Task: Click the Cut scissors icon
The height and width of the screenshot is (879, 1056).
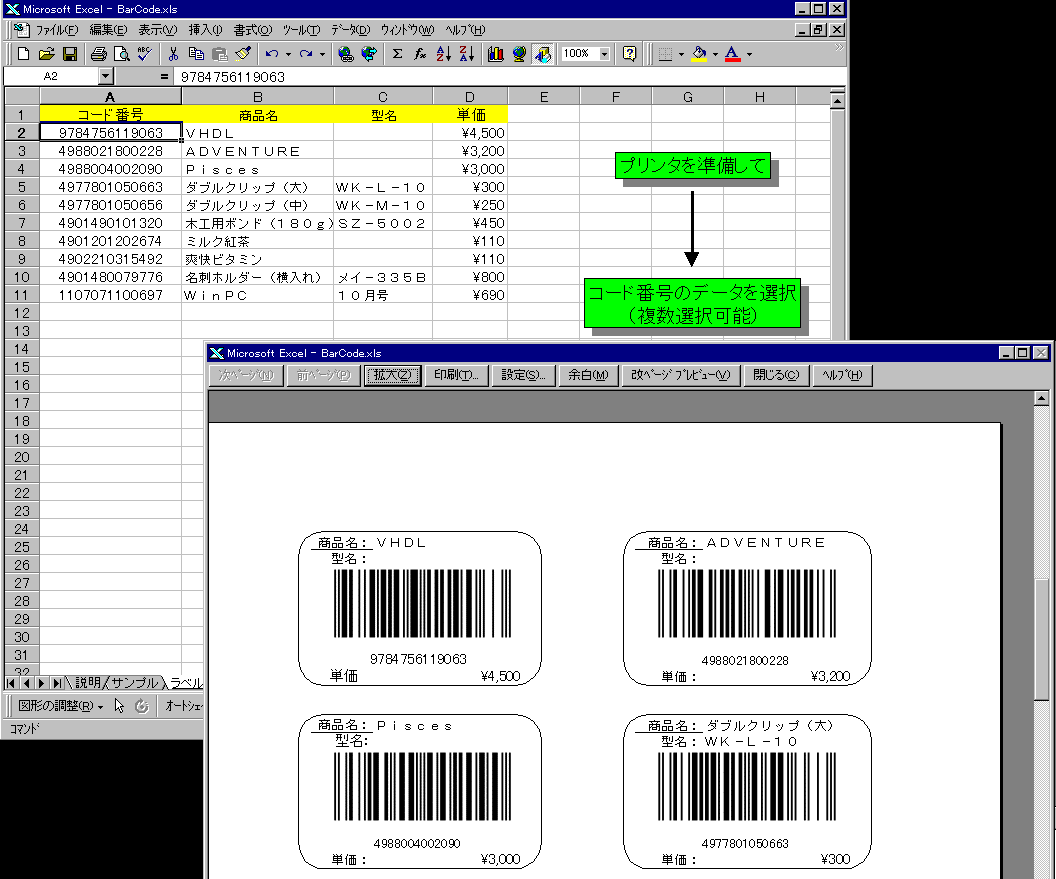Action: pyautogui.click(x=173, y=54)
